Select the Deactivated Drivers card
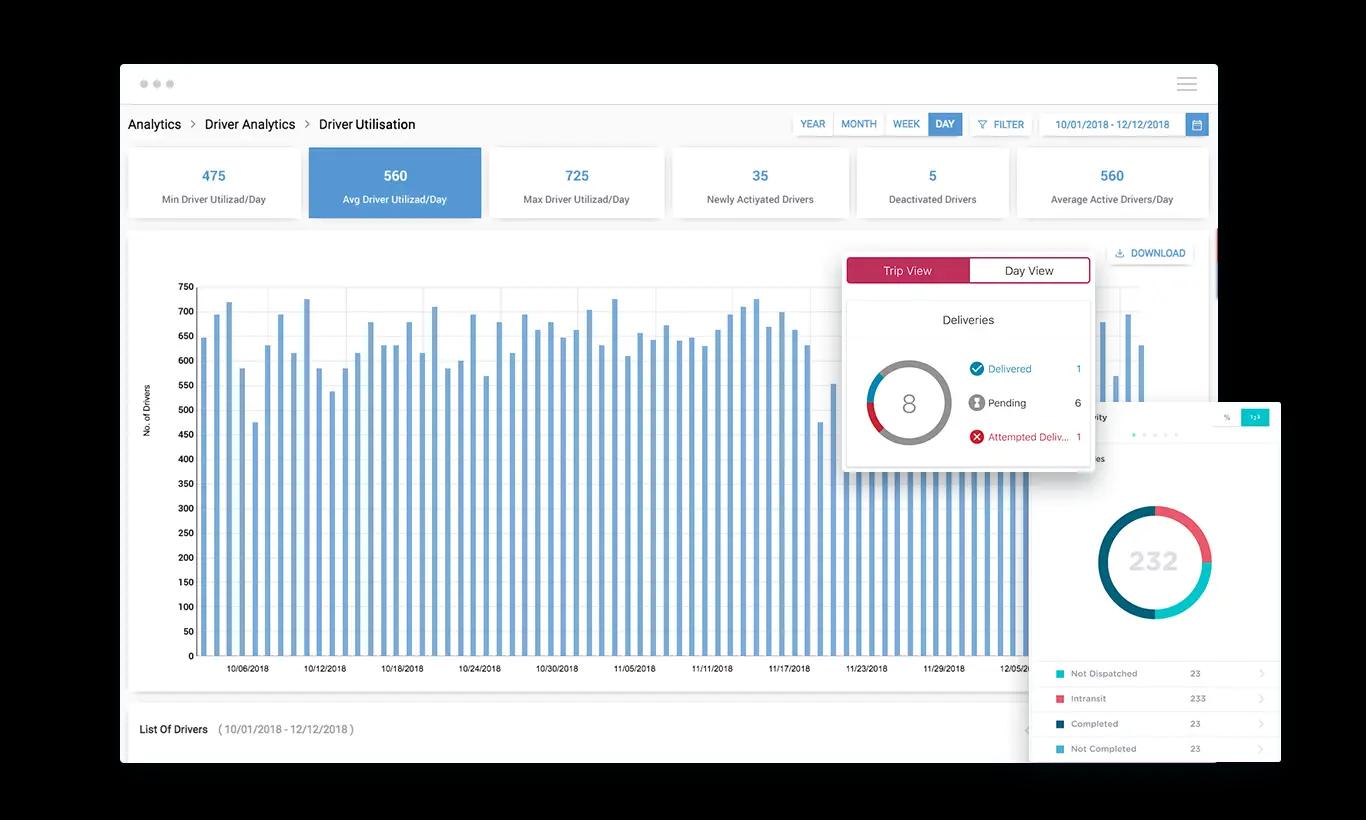The width and height of the screenshot is (1366, 820). [933, 183]
